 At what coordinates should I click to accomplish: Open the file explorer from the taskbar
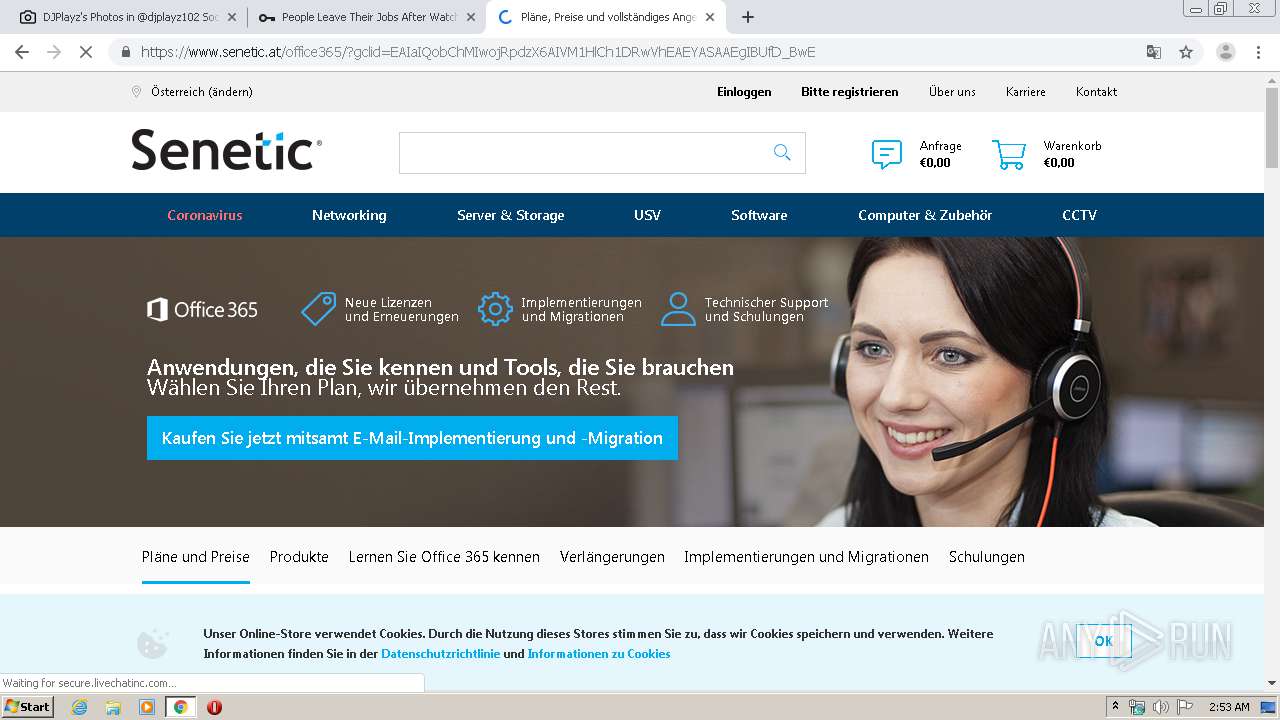pos(113,707)
